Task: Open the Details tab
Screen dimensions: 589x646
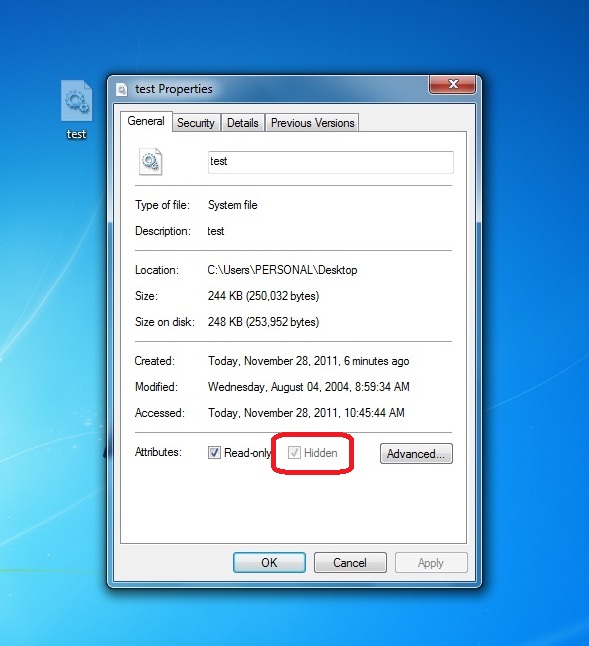Action: (243, 123)
